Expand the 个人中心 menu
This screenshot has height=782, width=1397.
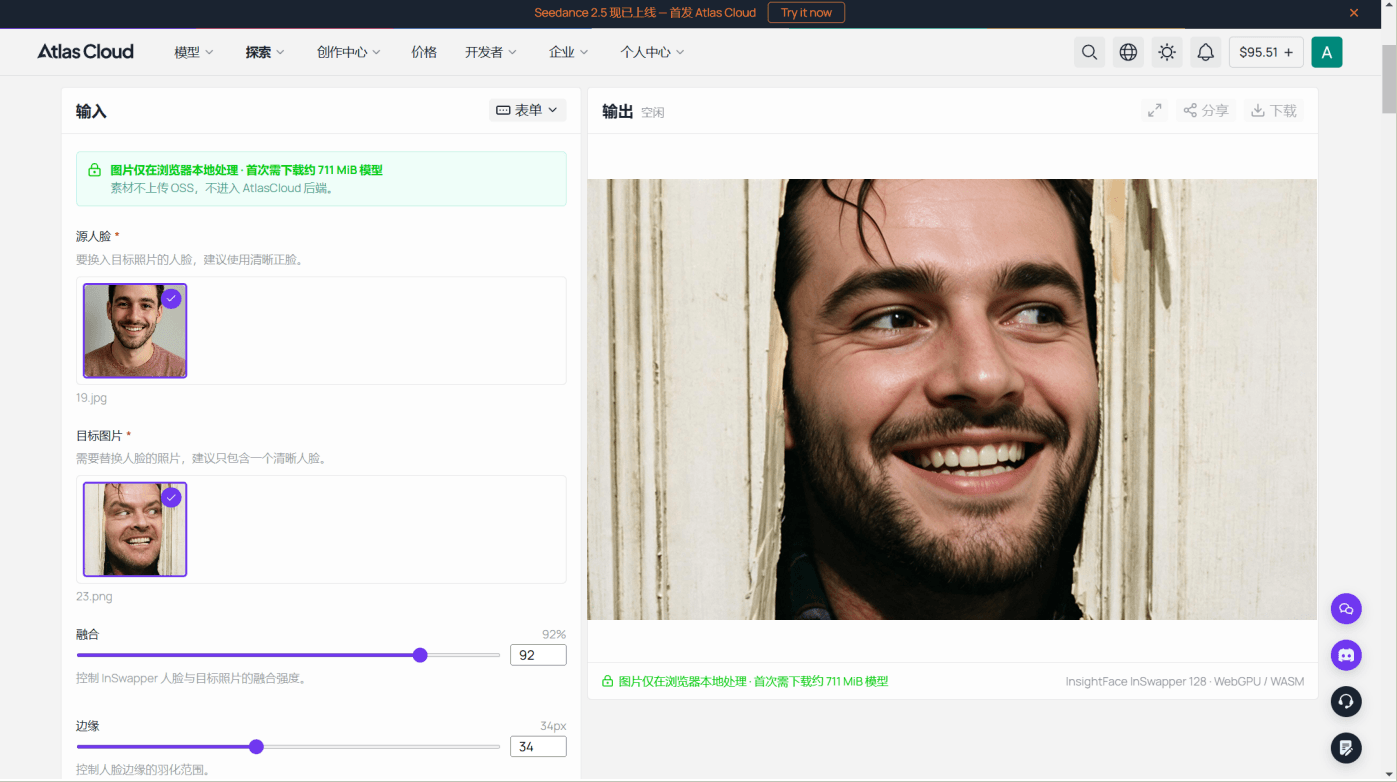point(652,52)
